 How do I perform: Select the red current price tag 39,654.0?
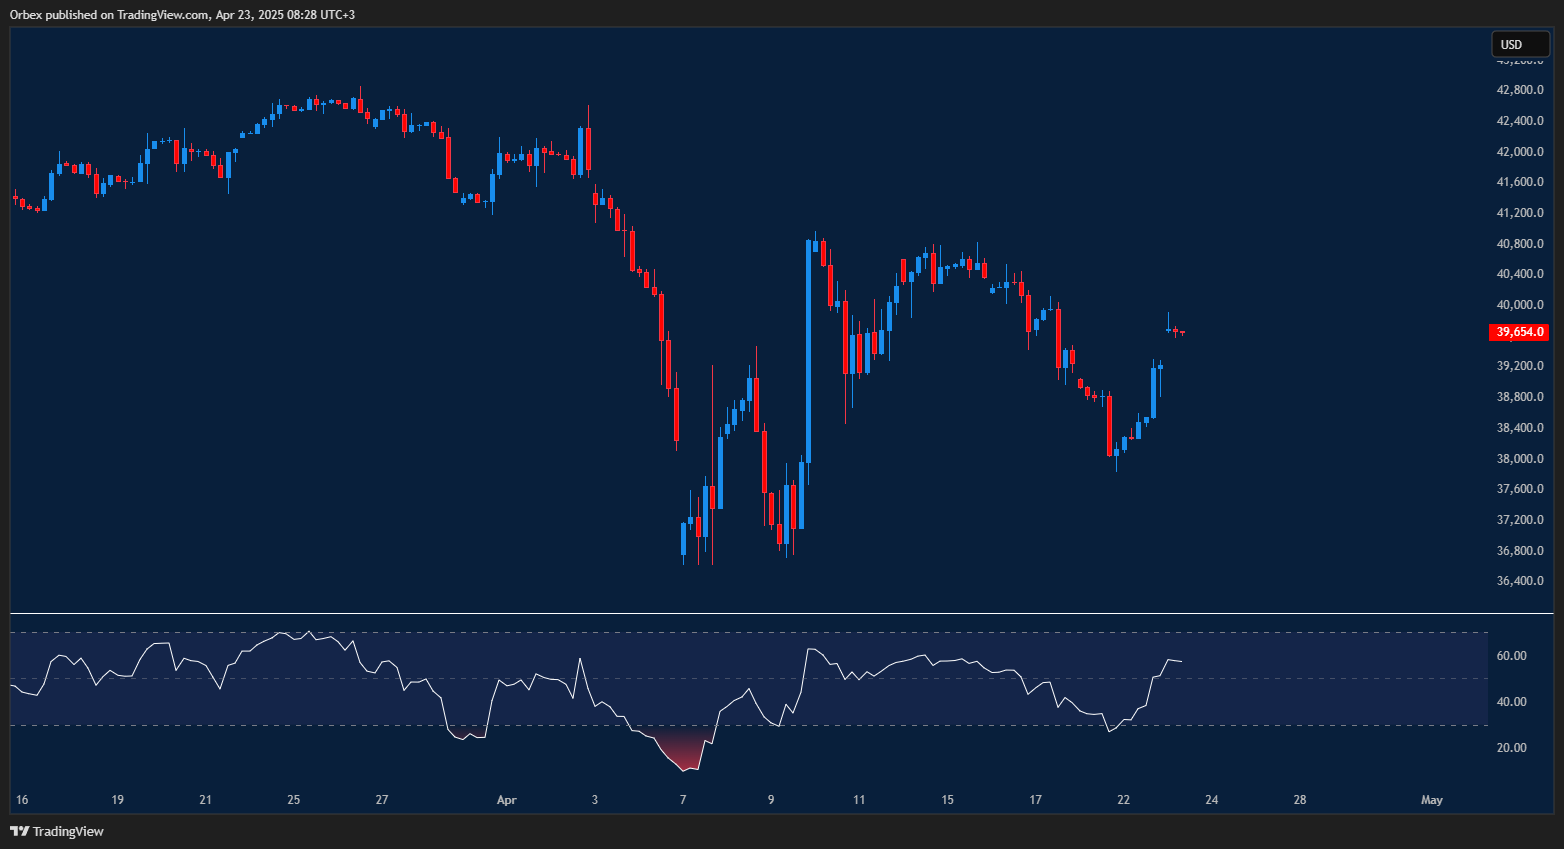1519,332
